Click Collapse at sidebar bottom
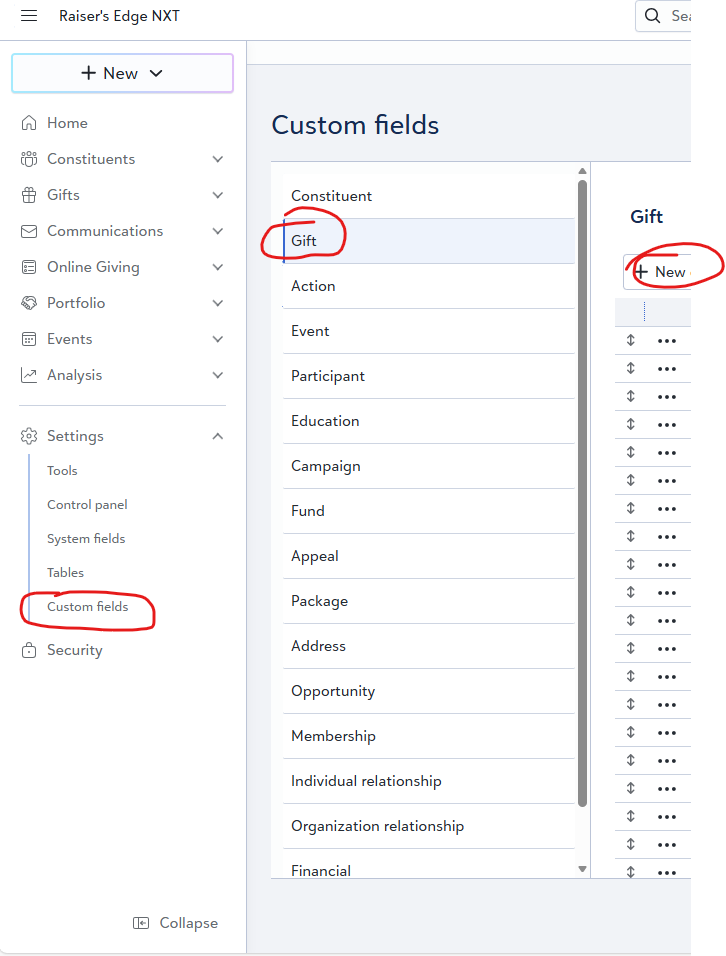Viewport: 726px width, 956px height. click(176, 923)
